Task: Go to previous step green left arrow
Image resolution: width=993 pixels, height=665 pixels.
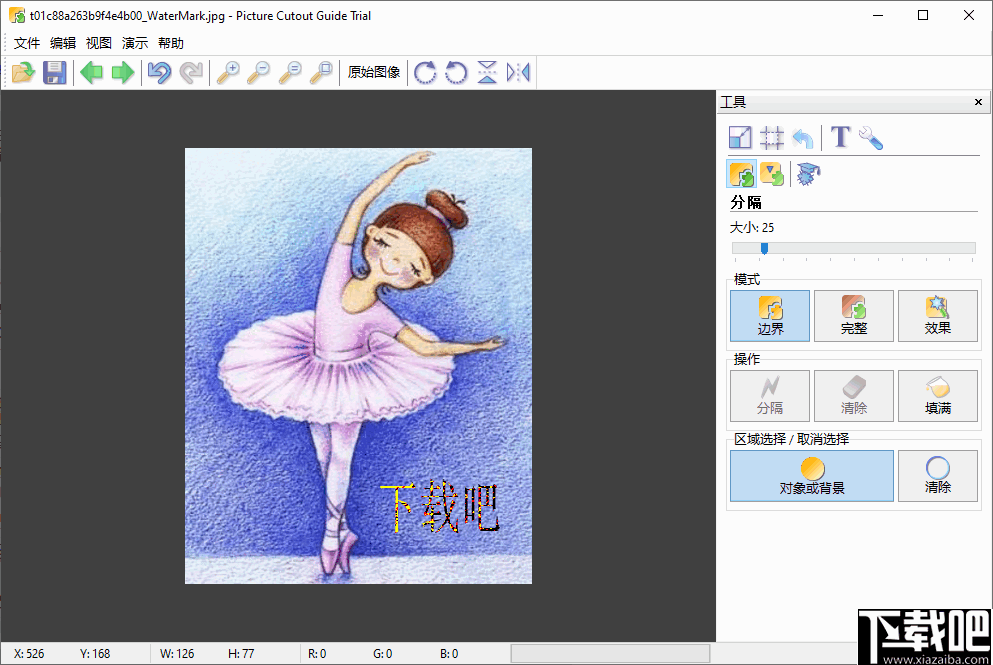Action: 92,72
